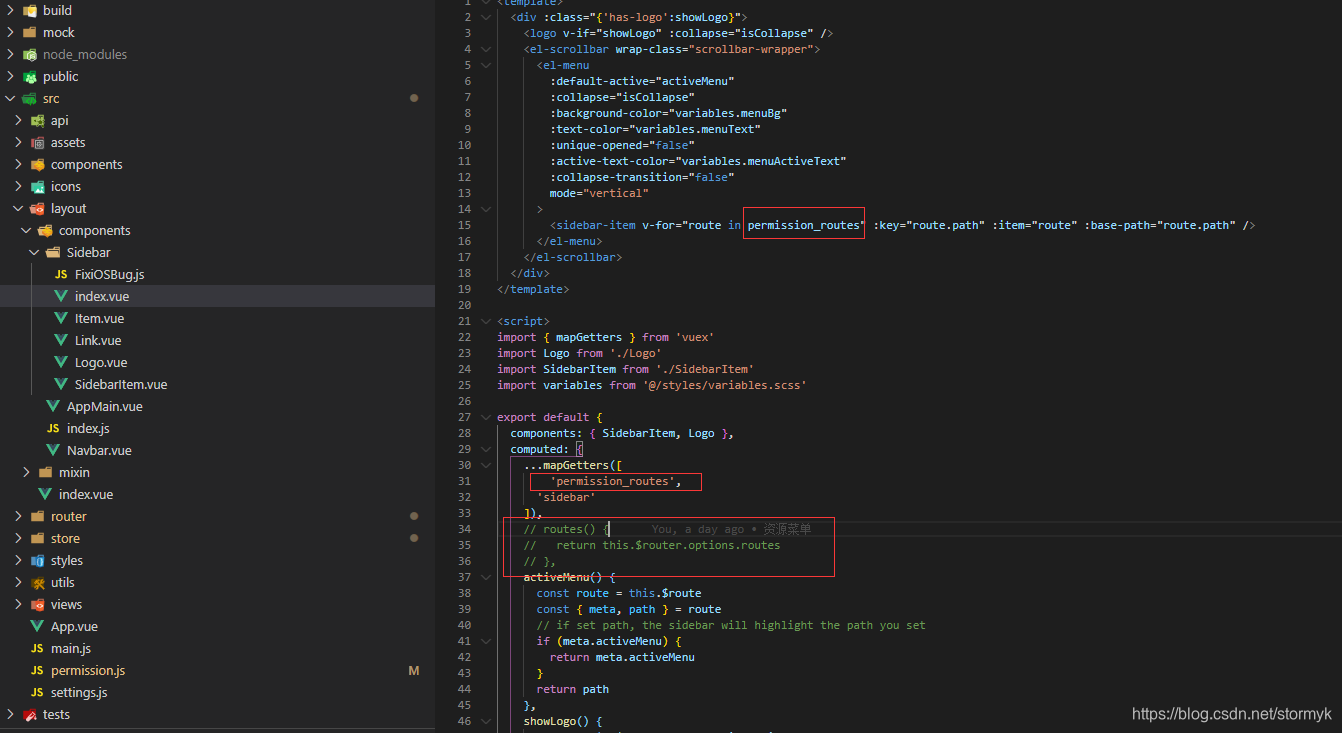Click the src folder icon

[29, 98]
